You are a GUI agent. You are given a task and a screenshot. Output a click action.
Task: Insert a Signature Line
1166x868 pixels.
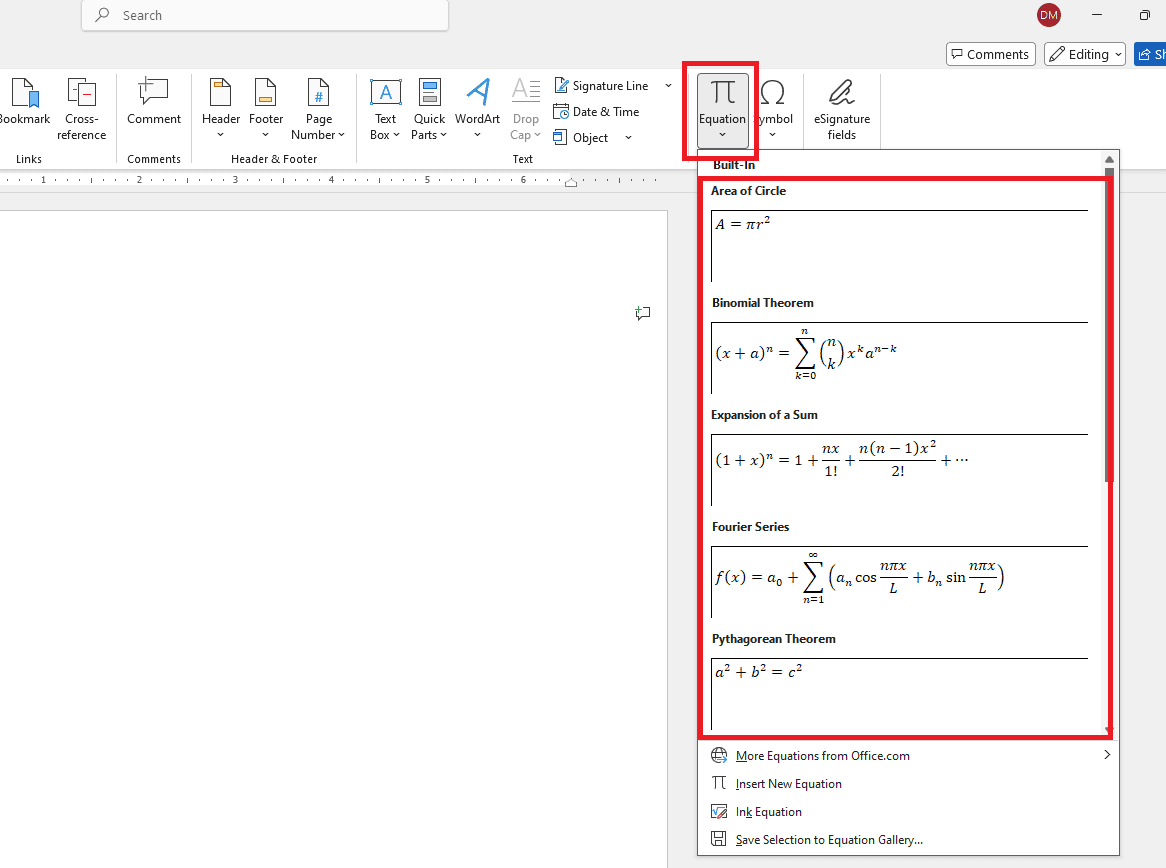[602, 86]
